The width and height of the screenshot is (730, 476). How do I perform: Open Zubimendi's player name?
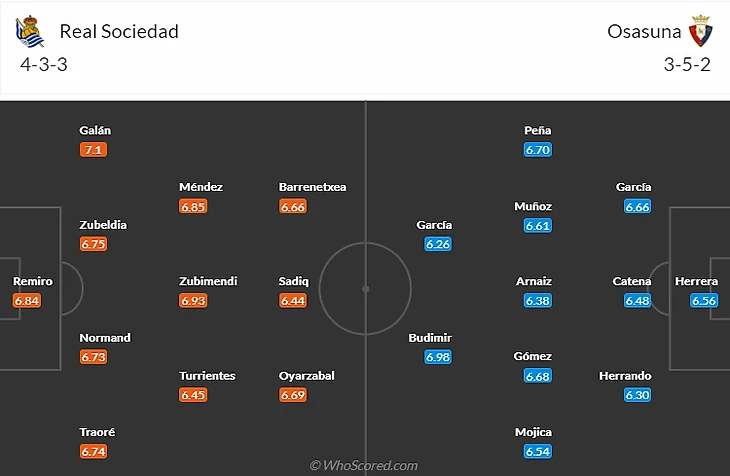pos(208,281)
